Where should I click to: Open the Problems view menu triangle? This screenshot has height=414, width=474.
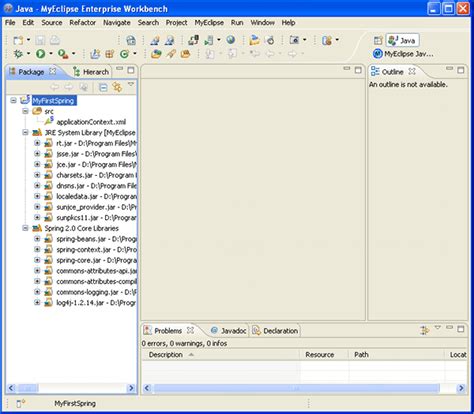point(438,328)
